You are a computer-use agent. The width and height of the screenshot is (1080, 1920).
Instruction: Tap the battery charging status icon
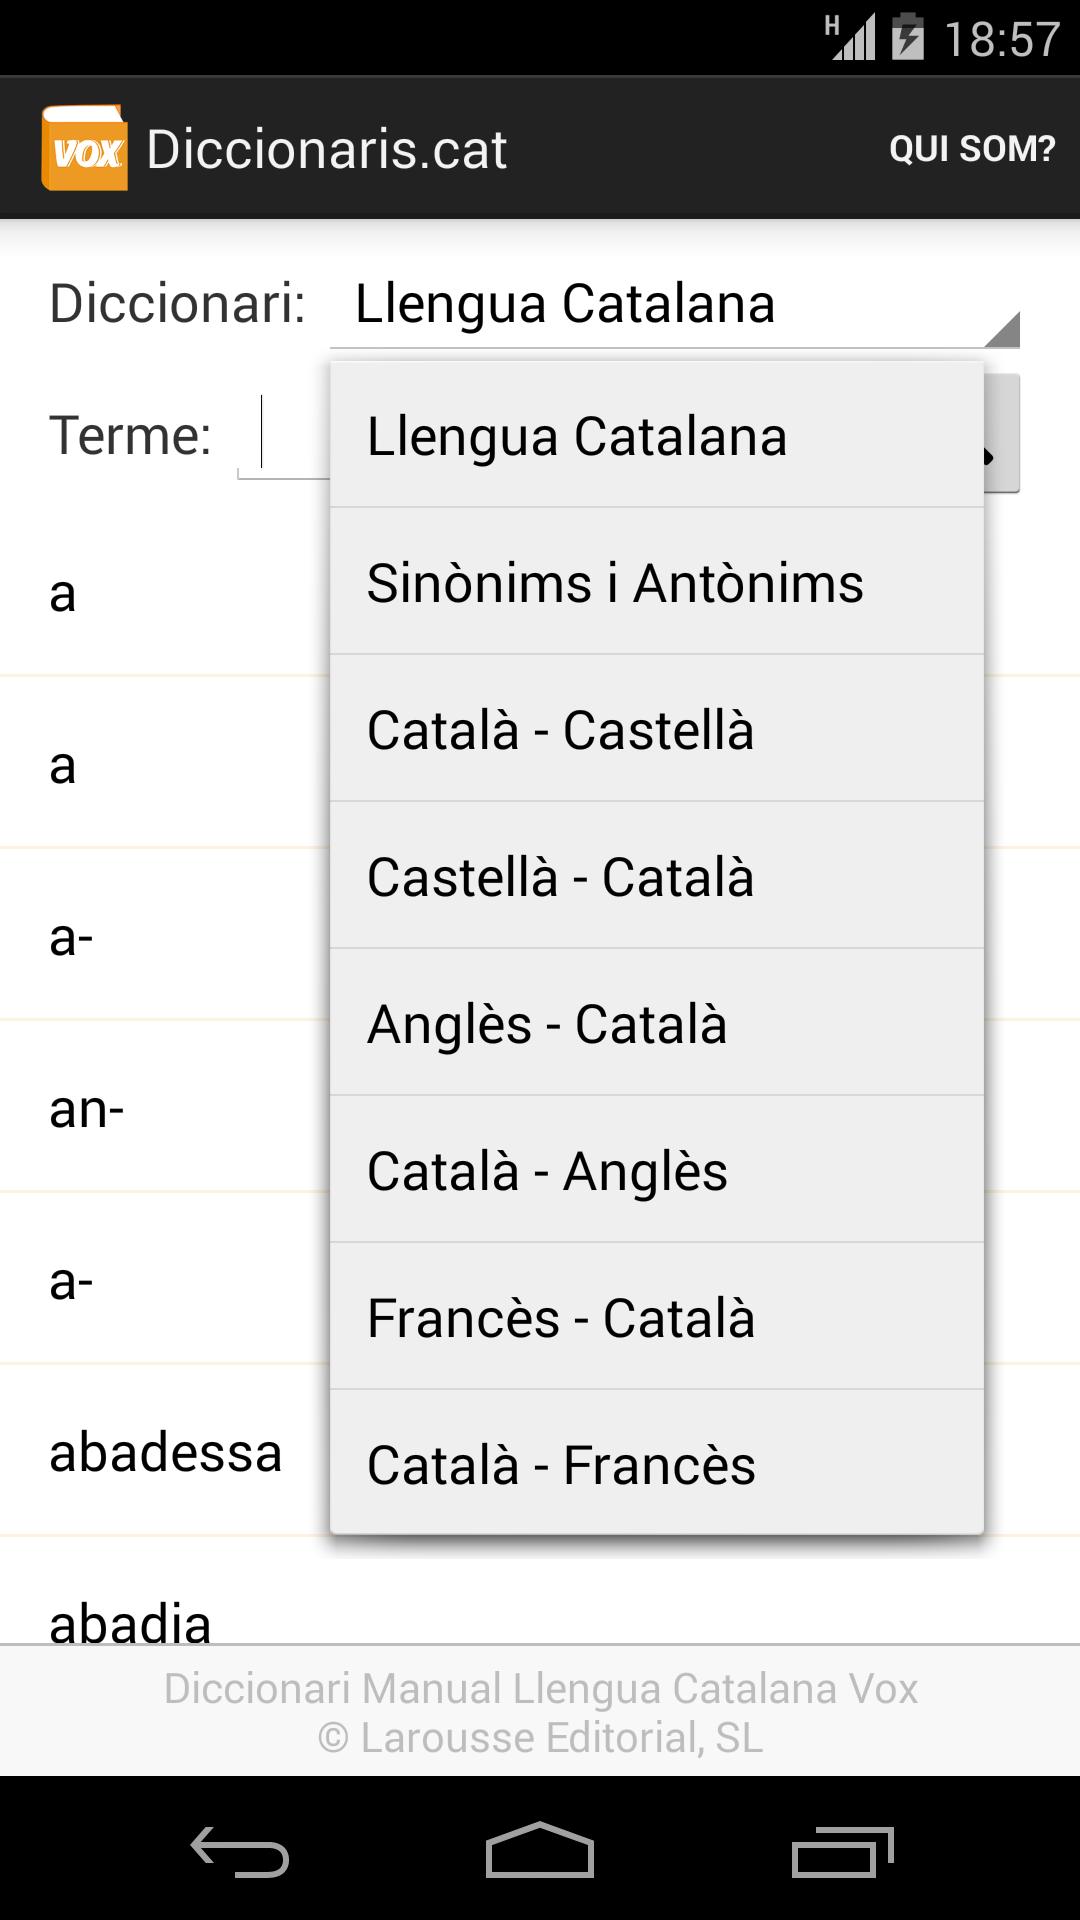click(x=907, y=38)
